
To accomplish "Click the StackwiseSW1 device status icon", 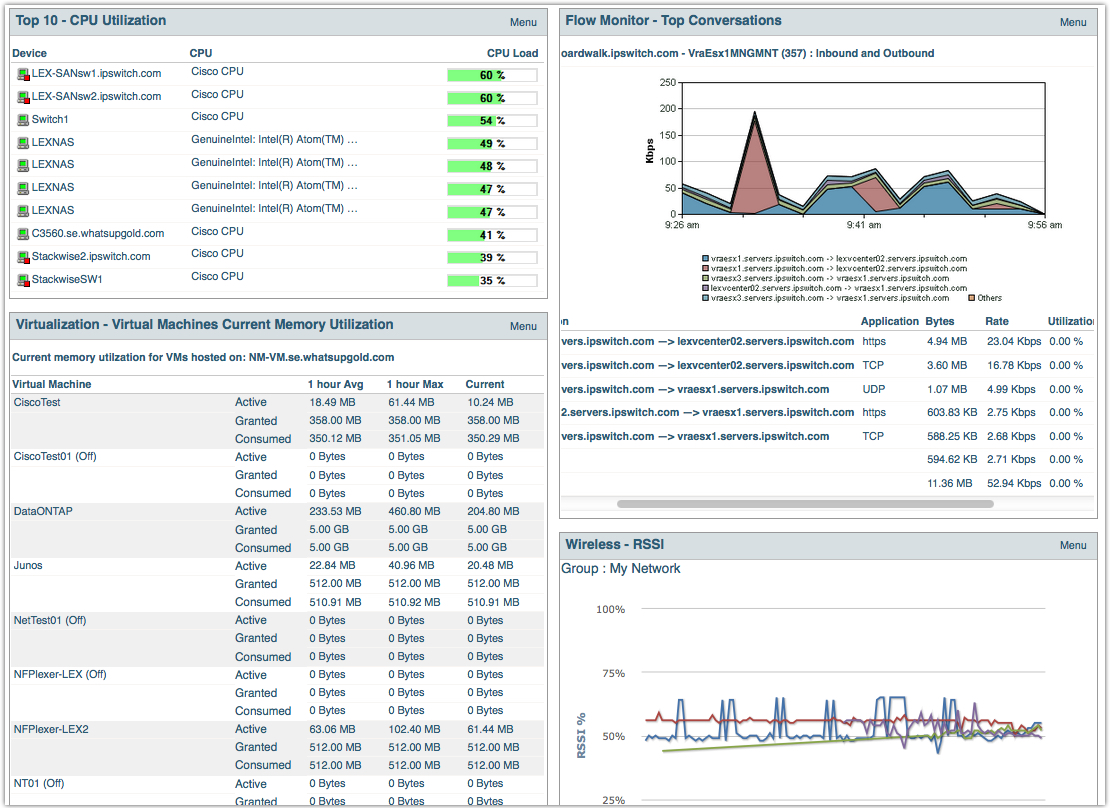I will pos(23,280).
